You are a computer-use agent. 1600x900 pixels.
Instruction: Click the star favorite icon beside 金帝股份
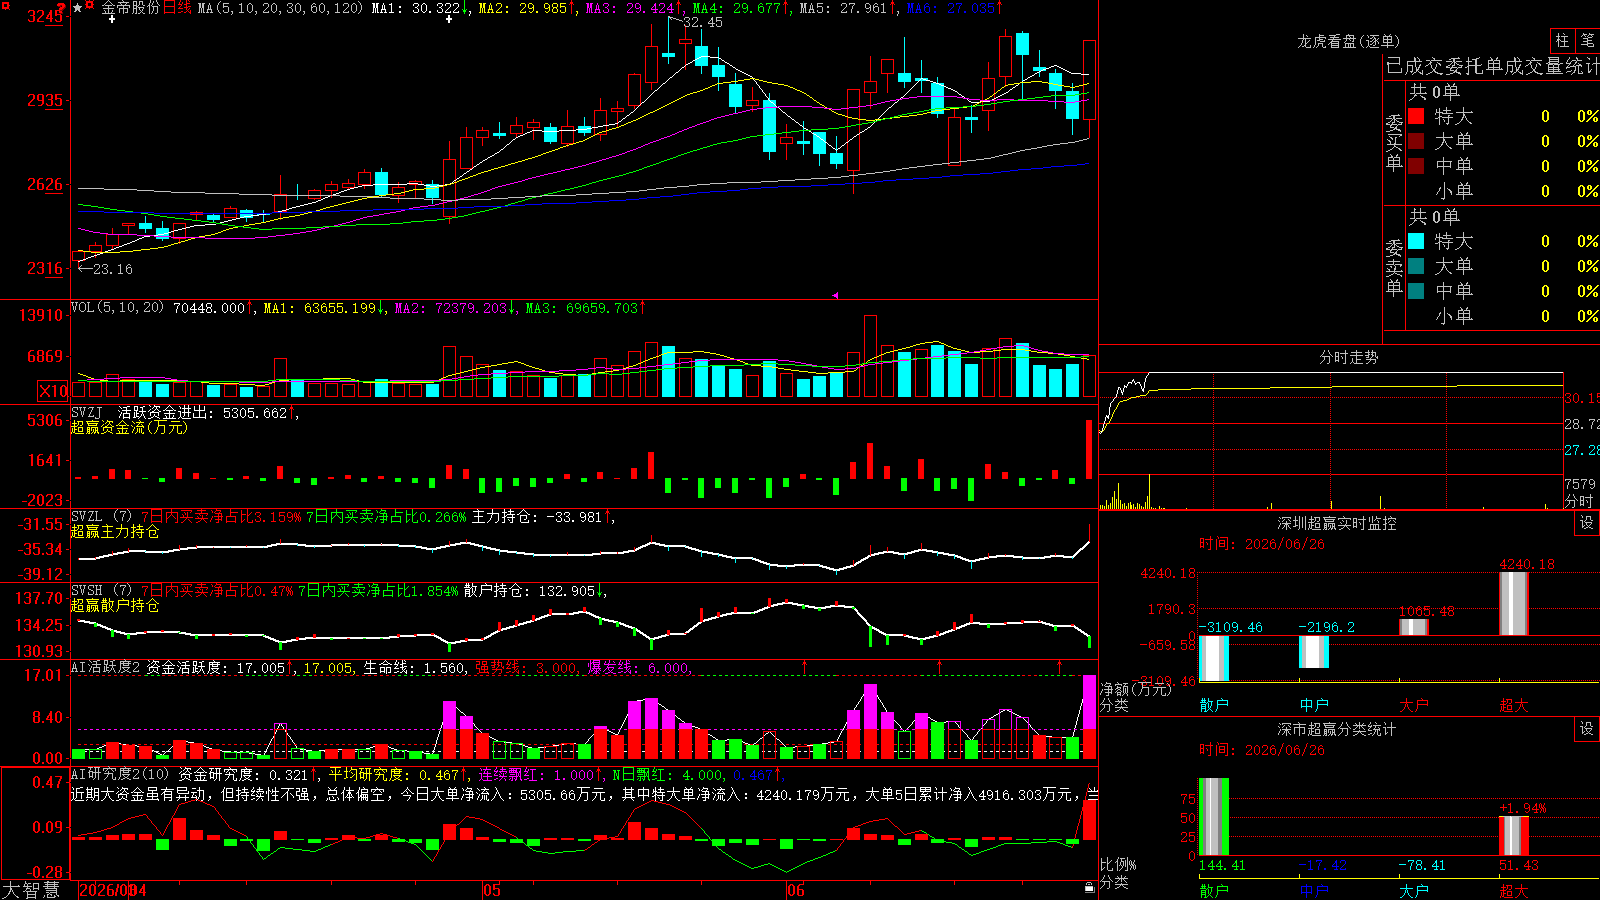point(78,8)
